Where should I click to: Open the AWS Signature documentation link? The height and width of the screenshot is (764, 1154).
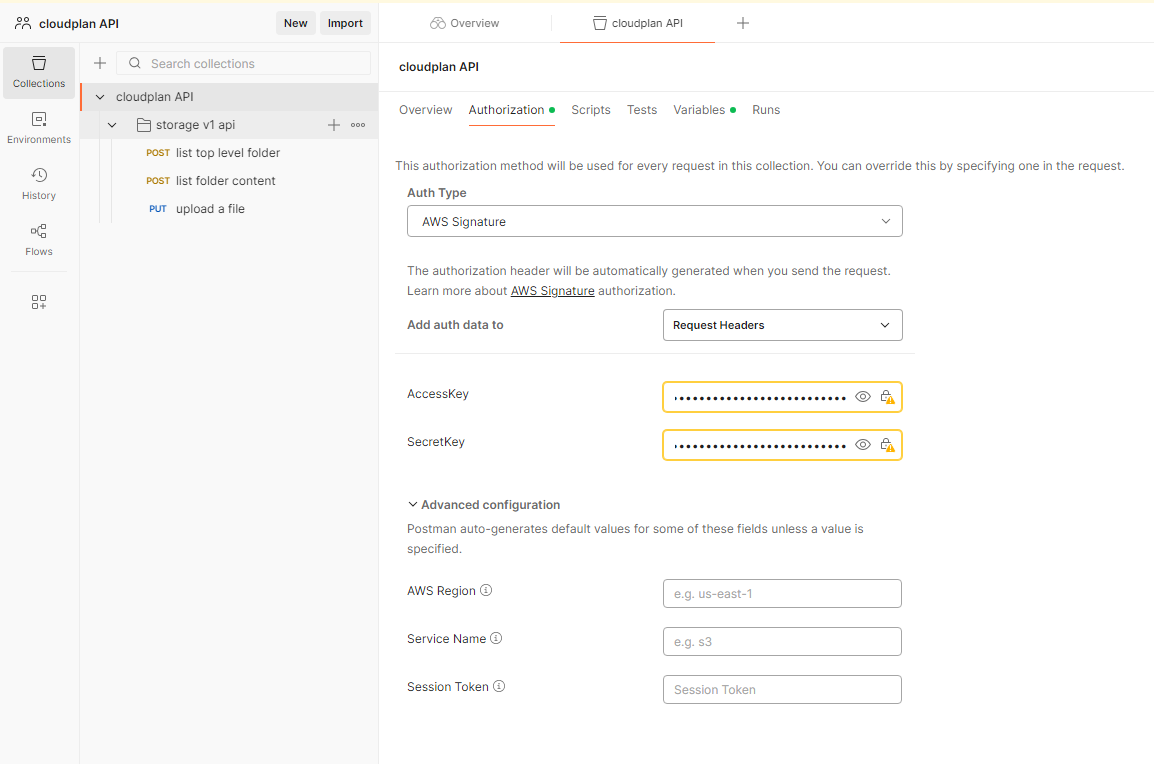point(552,291)
